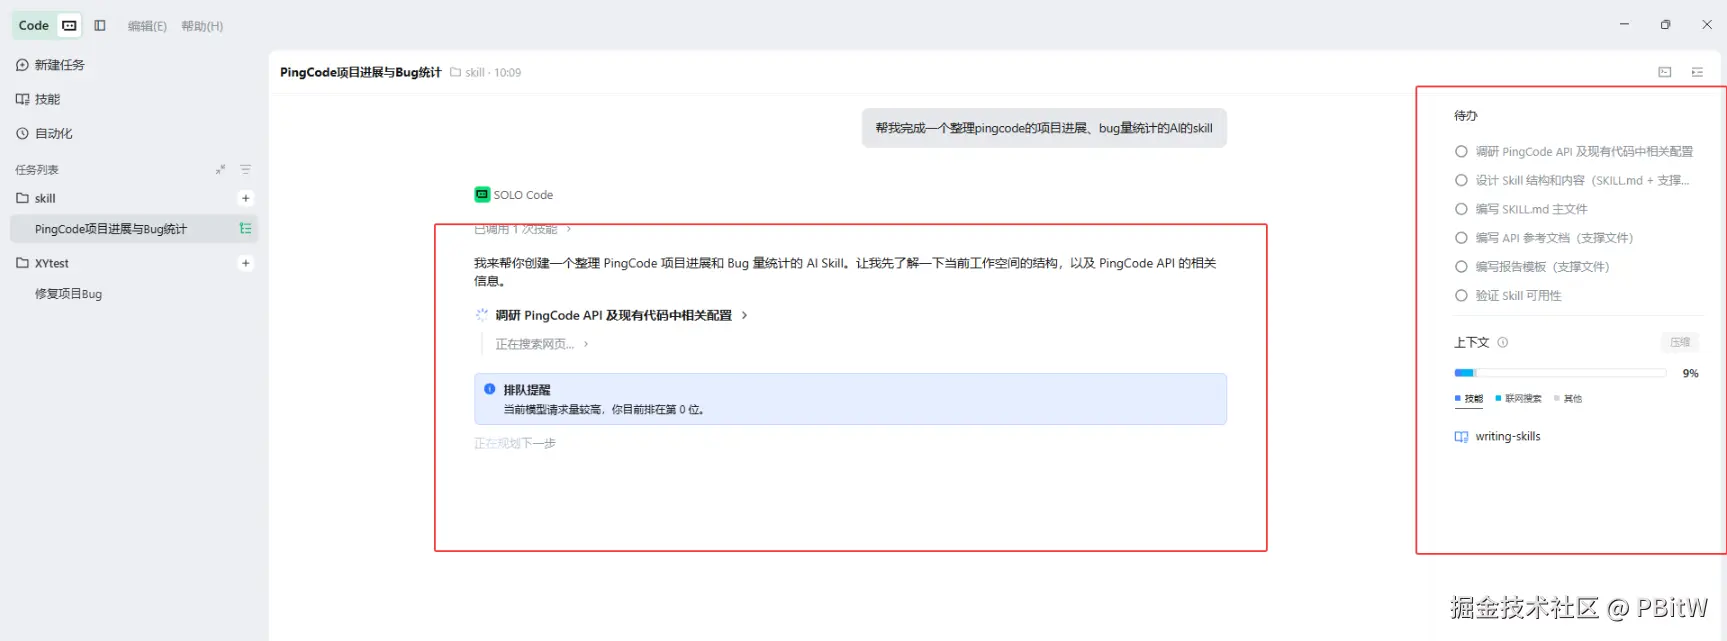Click the writing-skills book icon
Image resolution: width=1727 pixels, height=641 pixels.
1461,437
